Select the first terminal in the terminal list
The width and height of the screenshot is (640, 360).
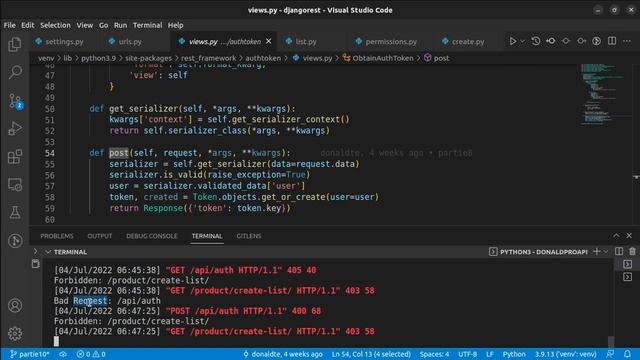tap(627, 264)
